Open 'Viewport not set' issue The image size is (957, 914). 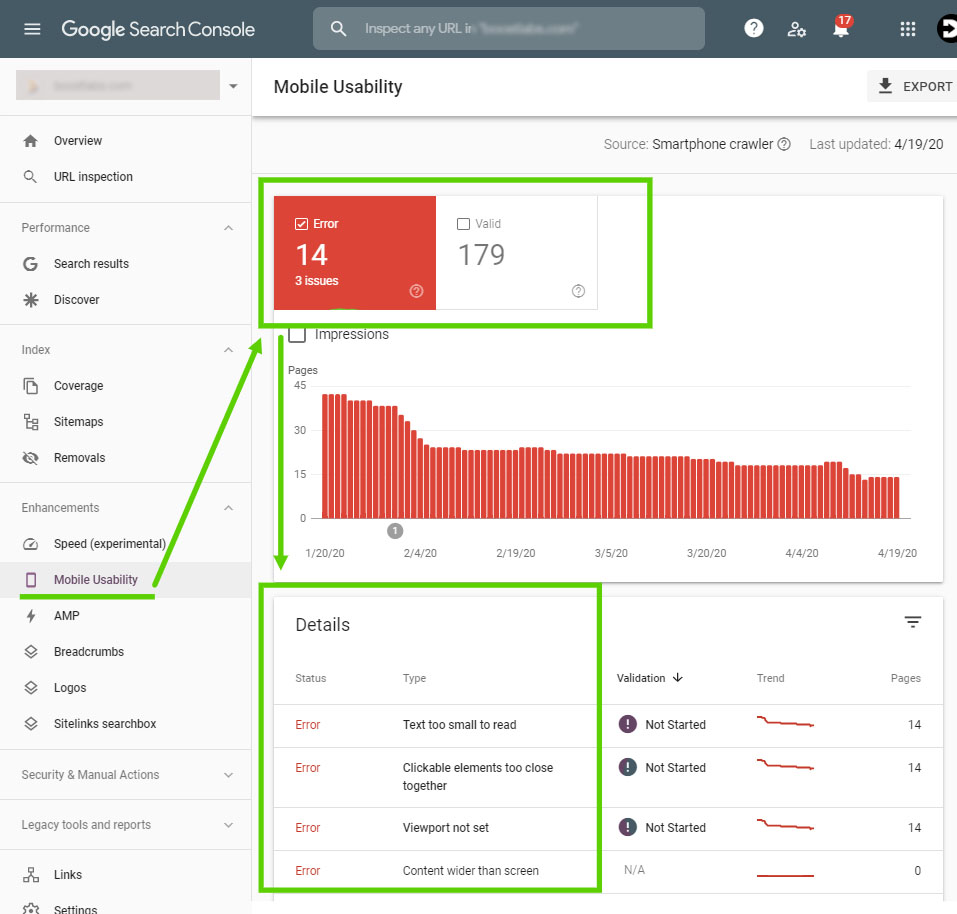(446, 828)
